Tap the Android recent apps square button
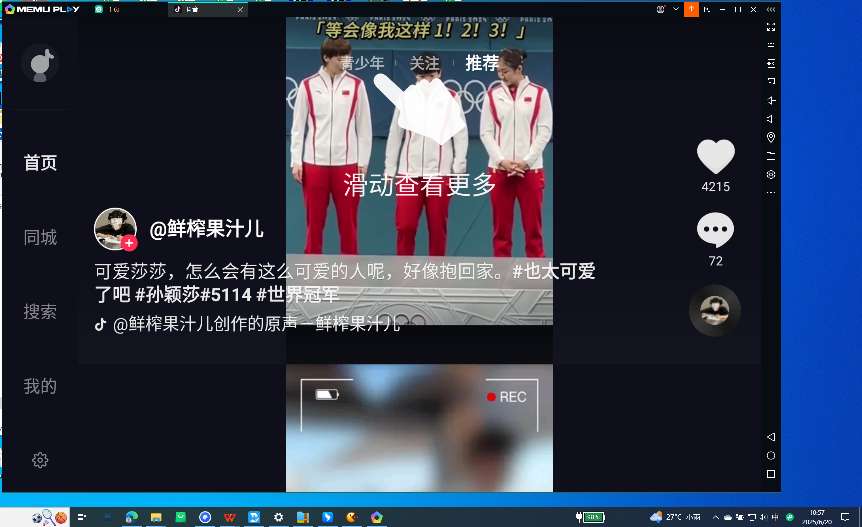862x527 pixels. tap(771, 474)
